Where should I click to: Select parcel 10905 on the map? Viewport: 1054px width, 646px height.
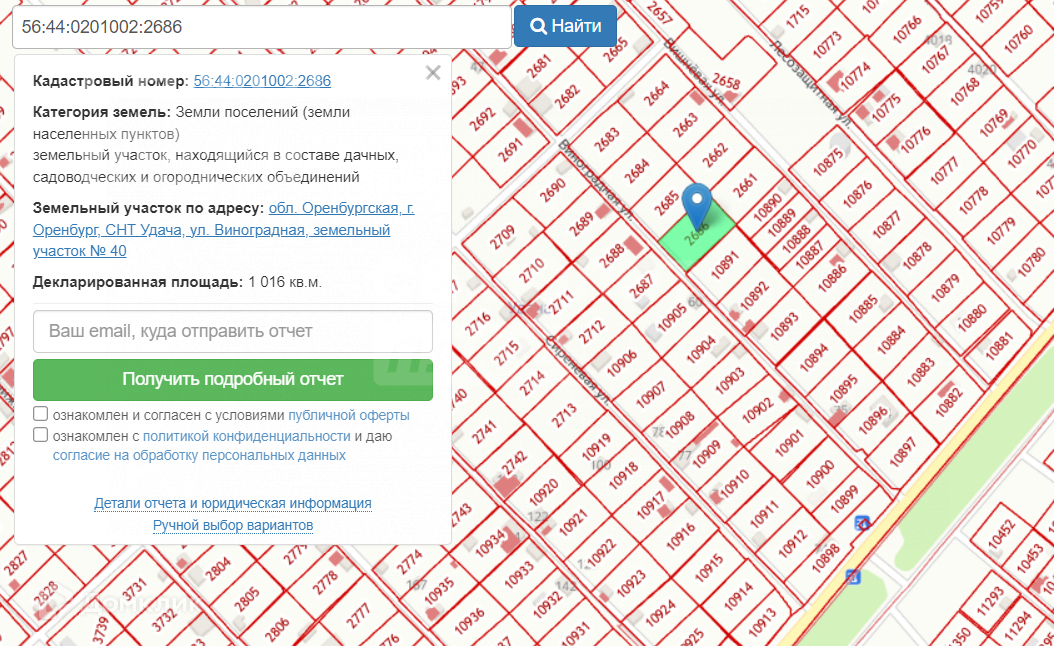[x=672, y=317]
